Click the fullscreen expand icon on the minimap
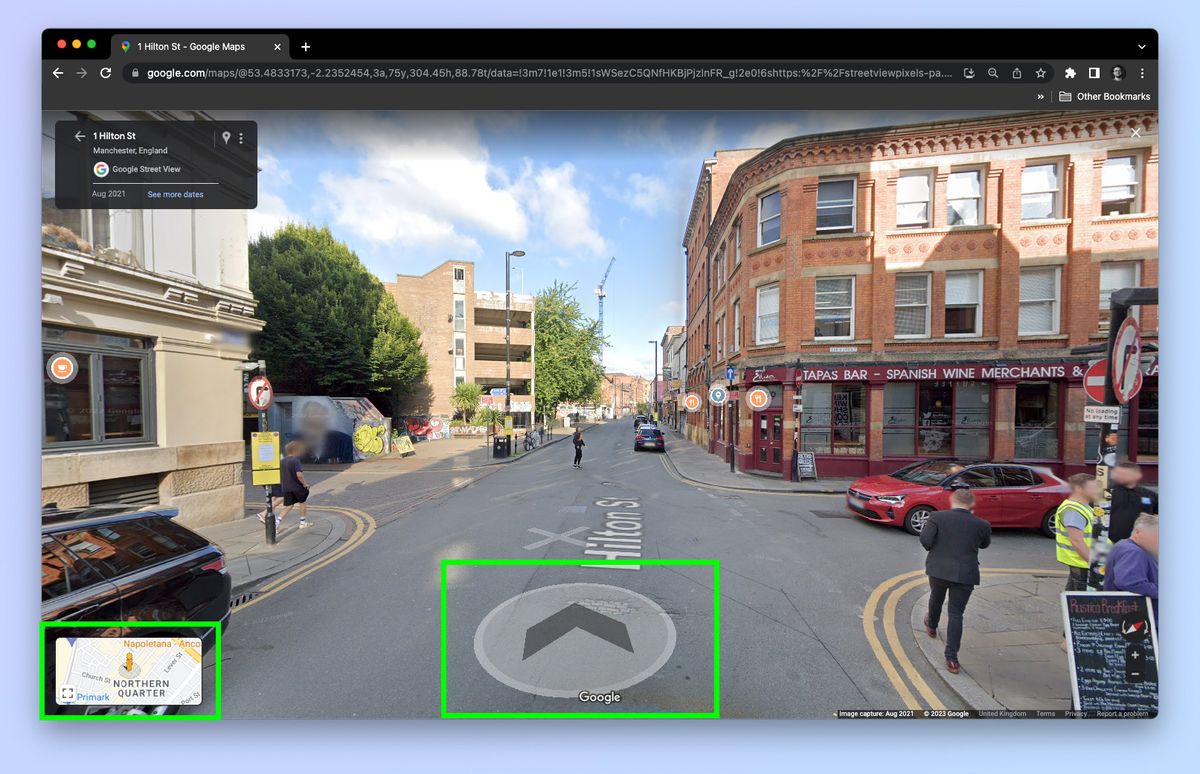 (69, 693)
